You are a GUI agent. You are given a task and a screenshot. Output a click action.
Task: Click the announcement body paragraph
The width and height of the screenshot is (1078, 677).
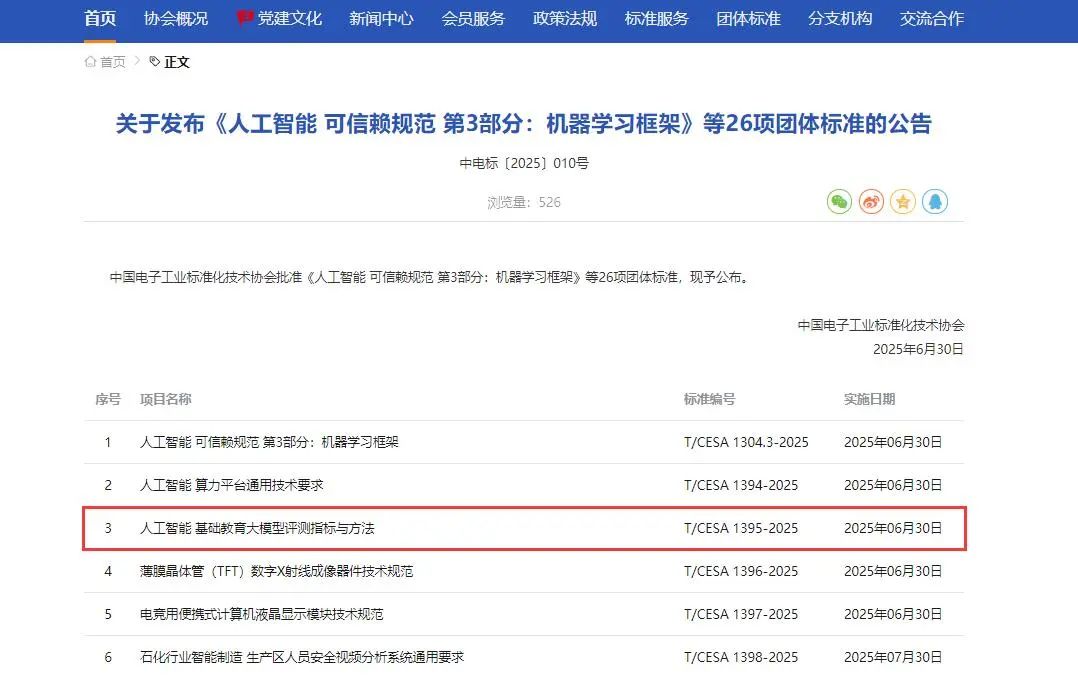coord(430,277)
